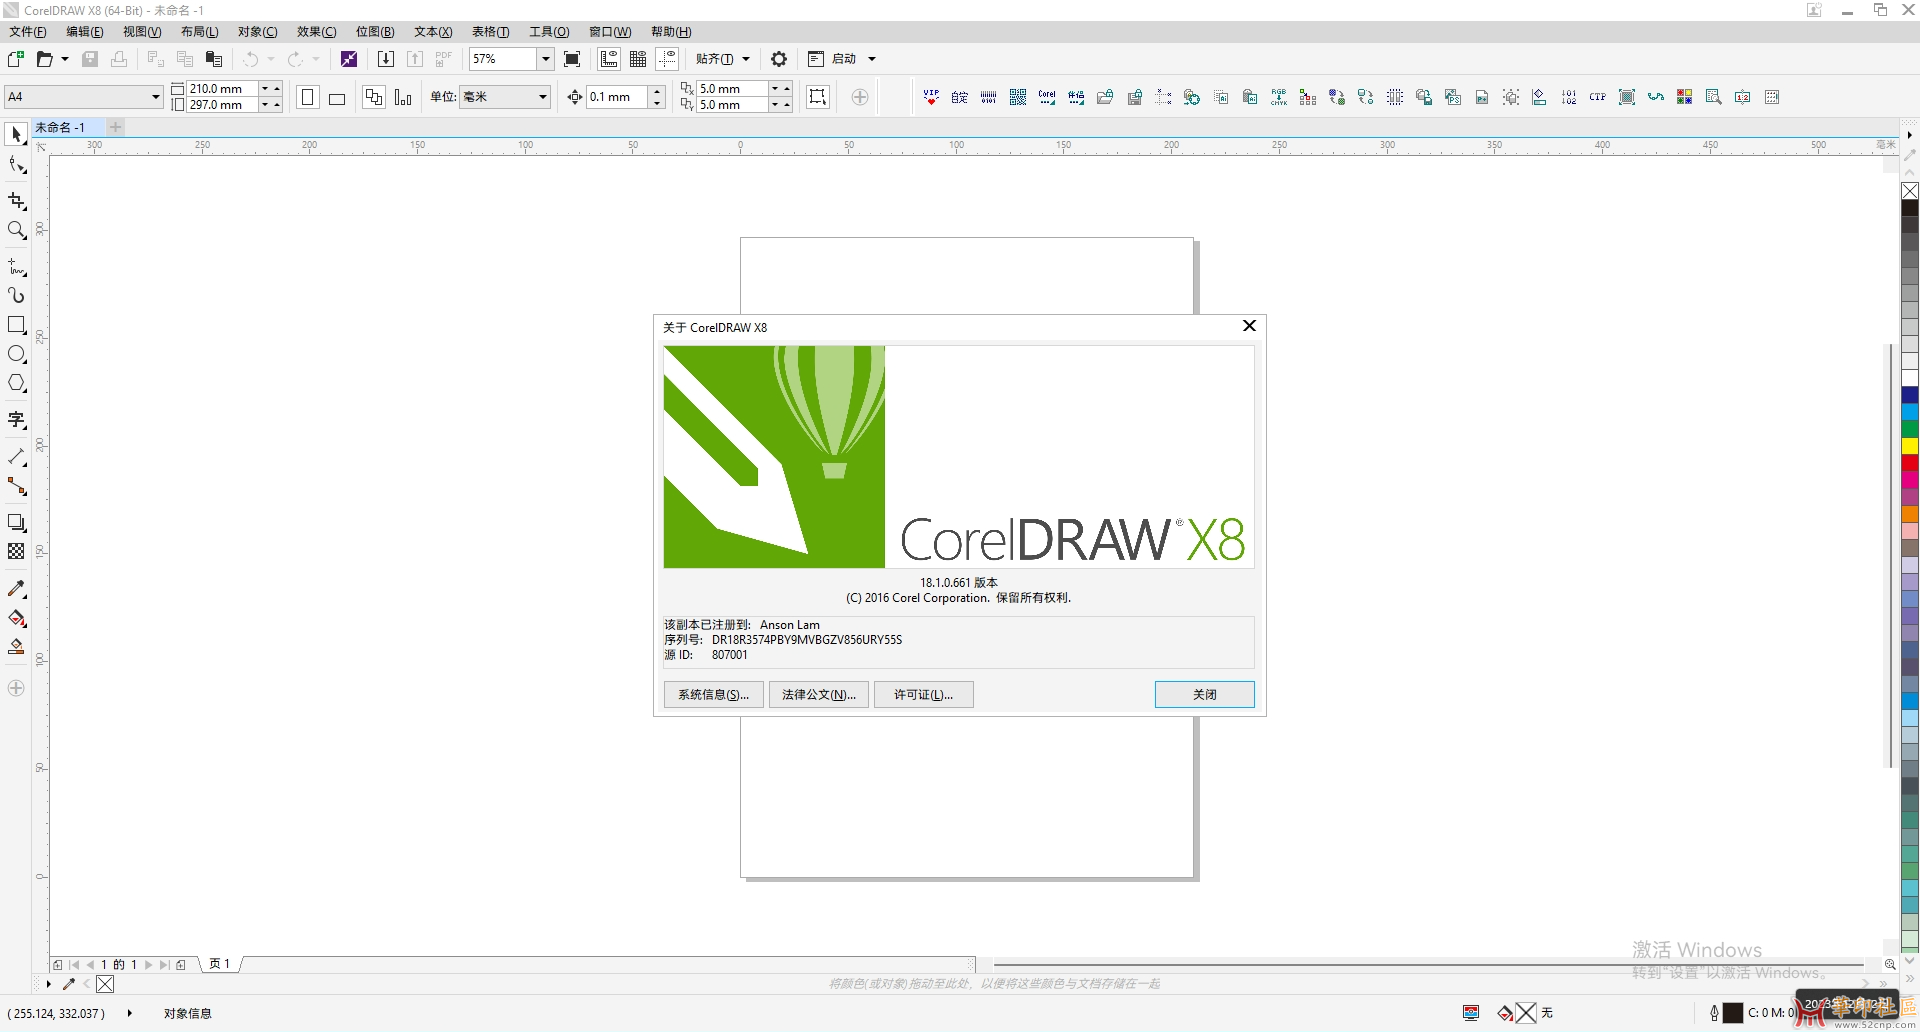1920x1032 pixels.
Task: Expand the status bar coordinates arrow
Action: point(130,1013)
